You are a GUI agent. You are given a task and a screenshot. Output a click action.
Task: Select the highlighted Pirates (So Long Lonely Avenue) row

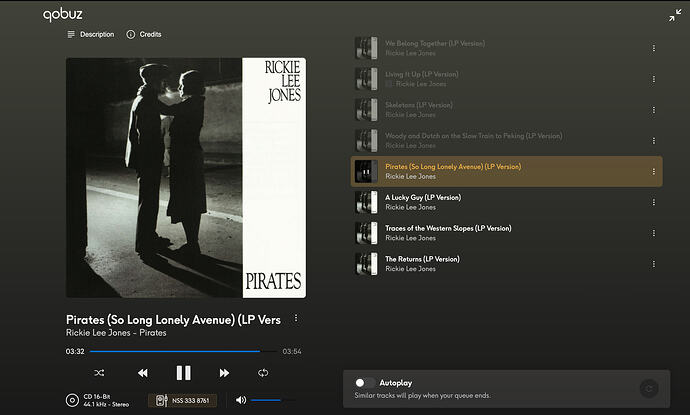506,171
